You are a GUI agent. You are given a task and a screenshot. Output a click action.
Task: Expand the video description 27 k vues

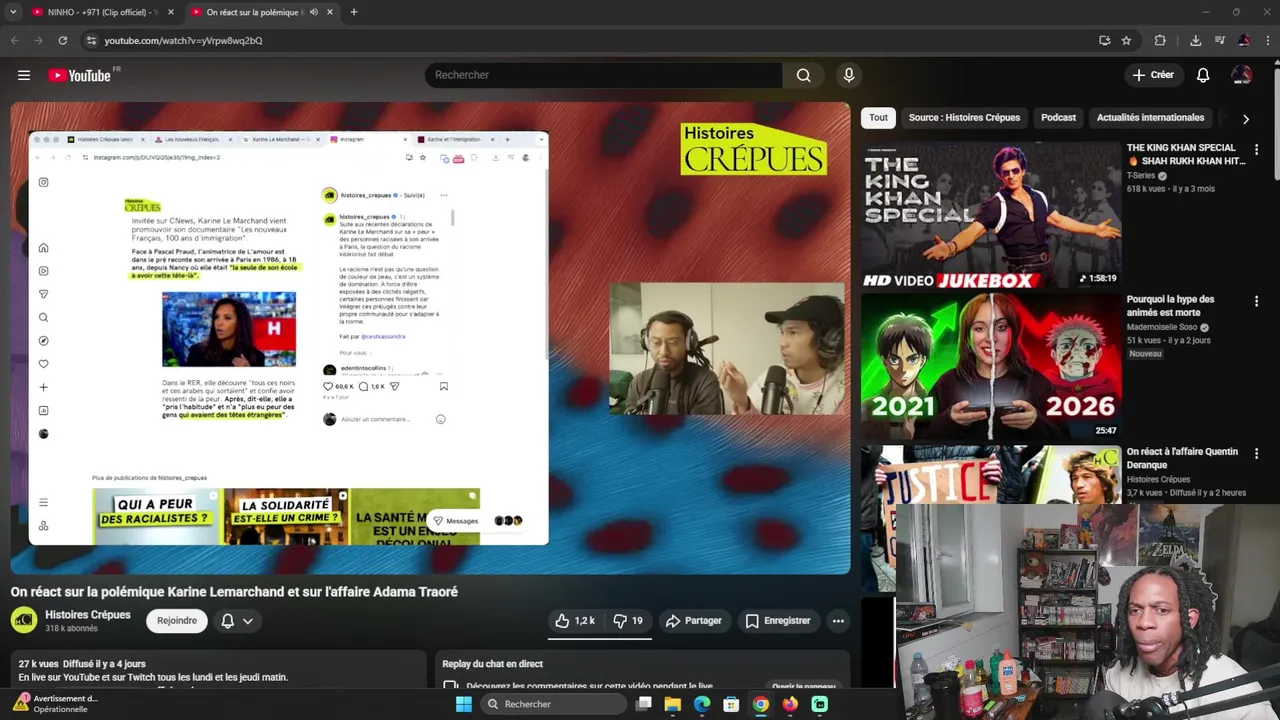pos(218,670)
